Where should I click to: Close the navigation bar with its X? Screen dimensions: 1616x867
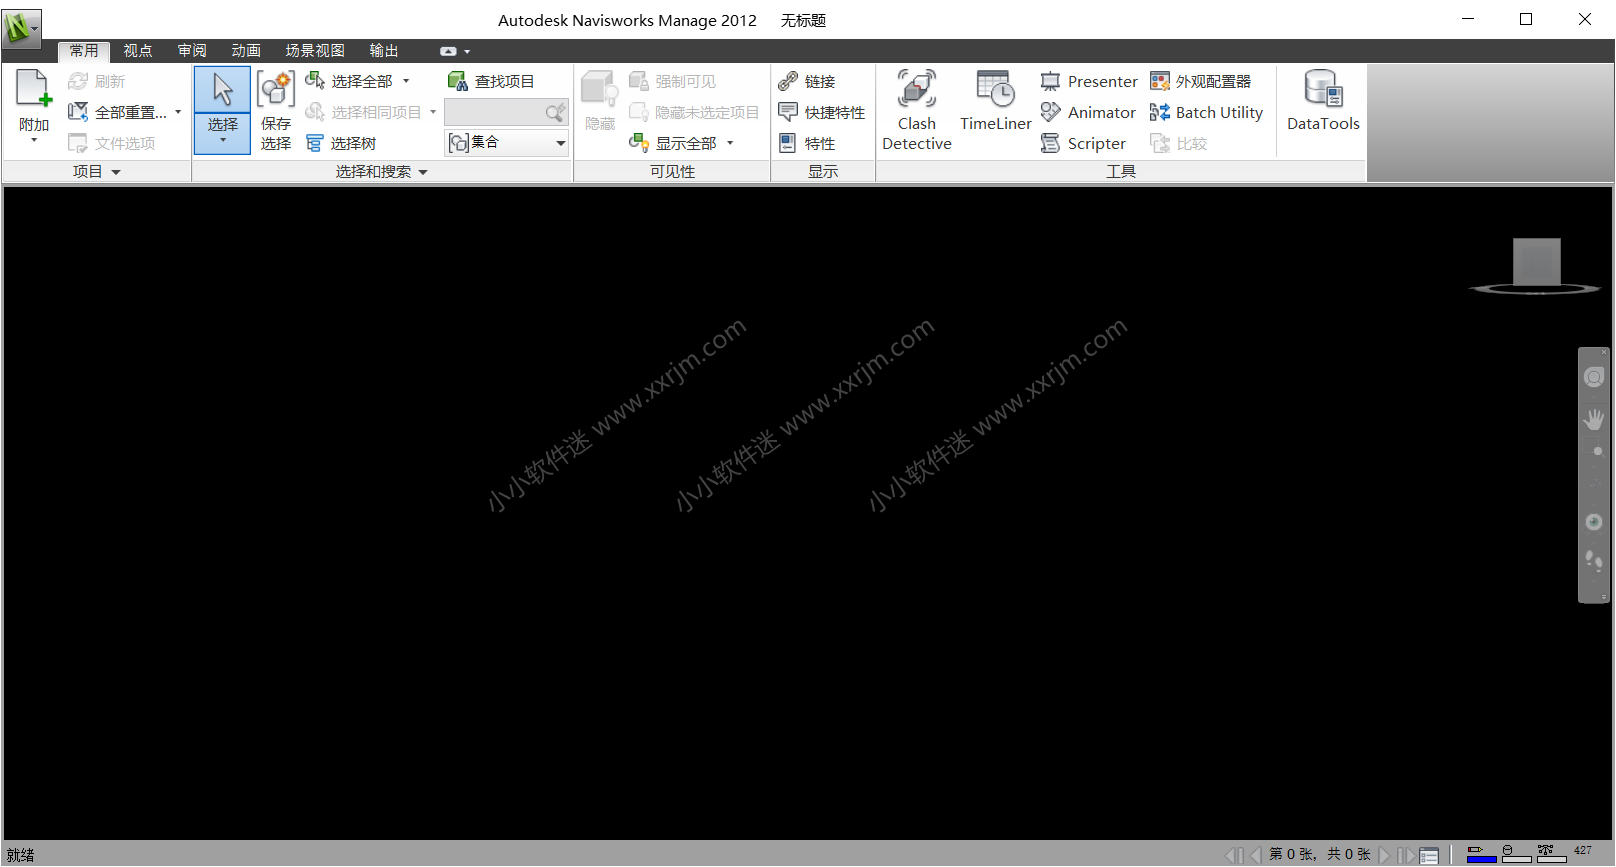(1604, 352)
